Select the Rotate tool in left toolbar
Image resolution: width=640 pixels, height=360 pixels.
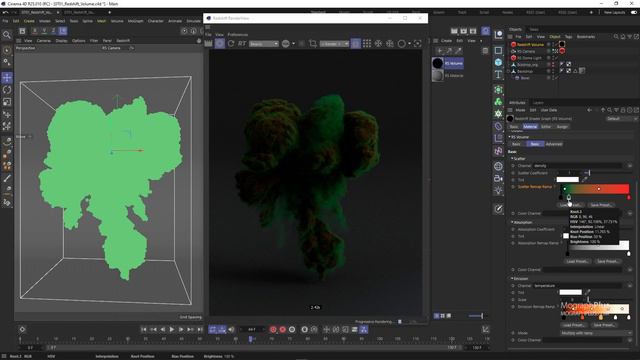(7, 90)
